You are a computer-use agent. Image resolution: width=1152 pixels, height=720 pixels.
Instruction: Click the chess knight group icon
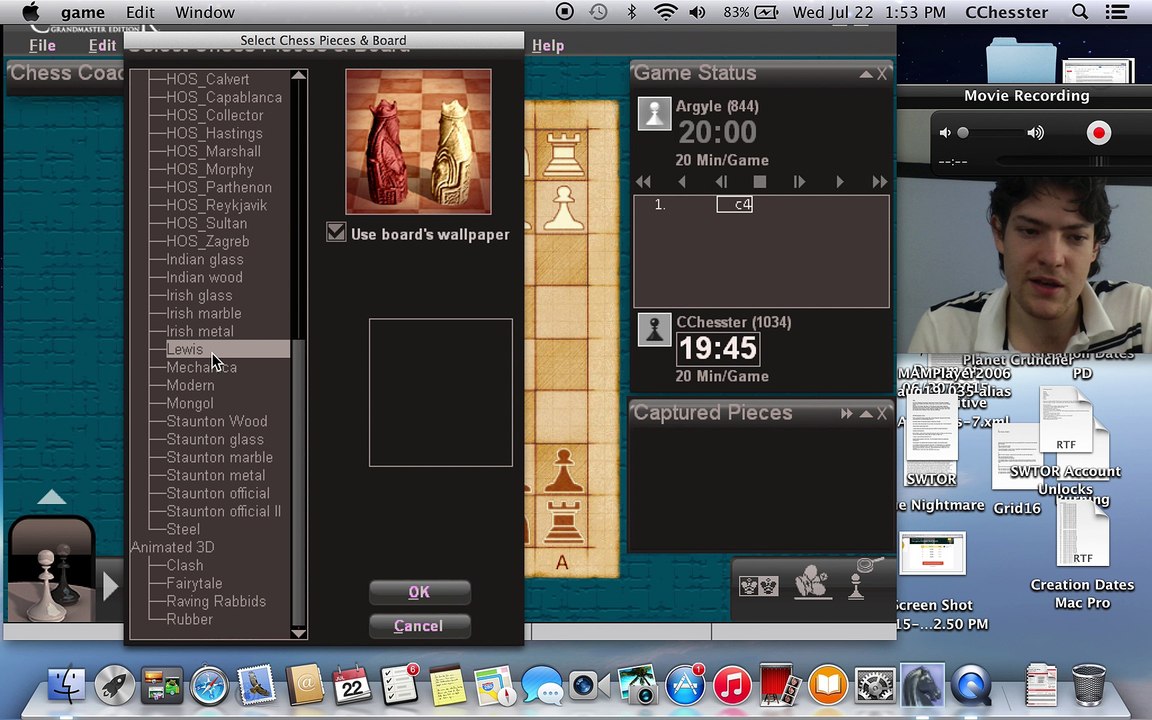tap(812, 581)
